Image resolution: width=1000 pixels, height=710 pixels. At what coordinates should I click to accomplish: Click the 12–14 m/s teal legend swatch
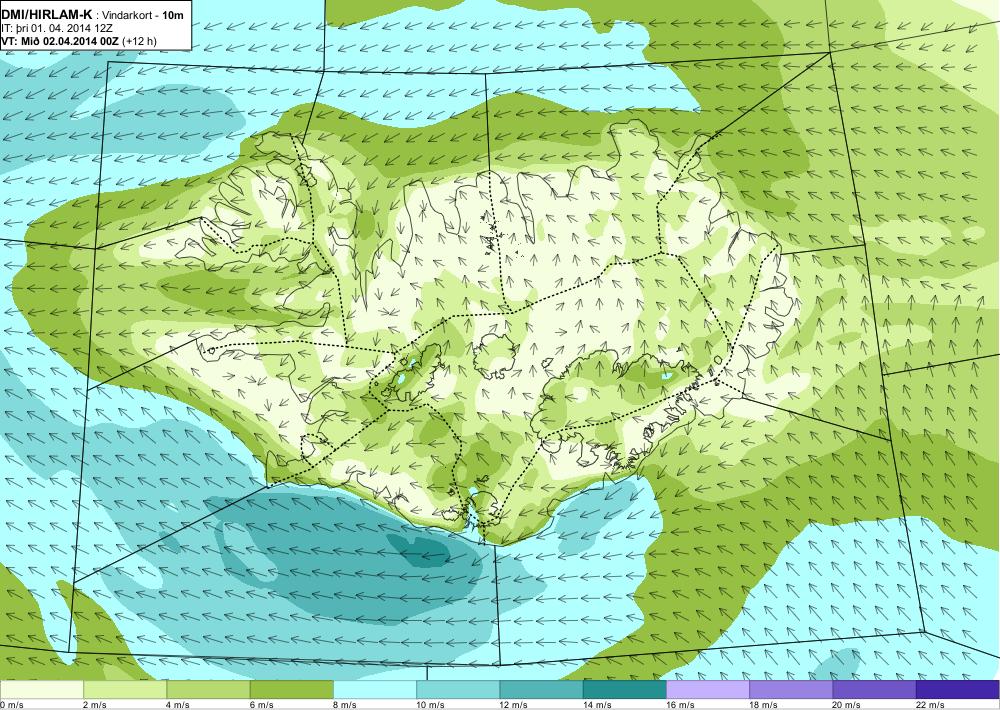541,690
